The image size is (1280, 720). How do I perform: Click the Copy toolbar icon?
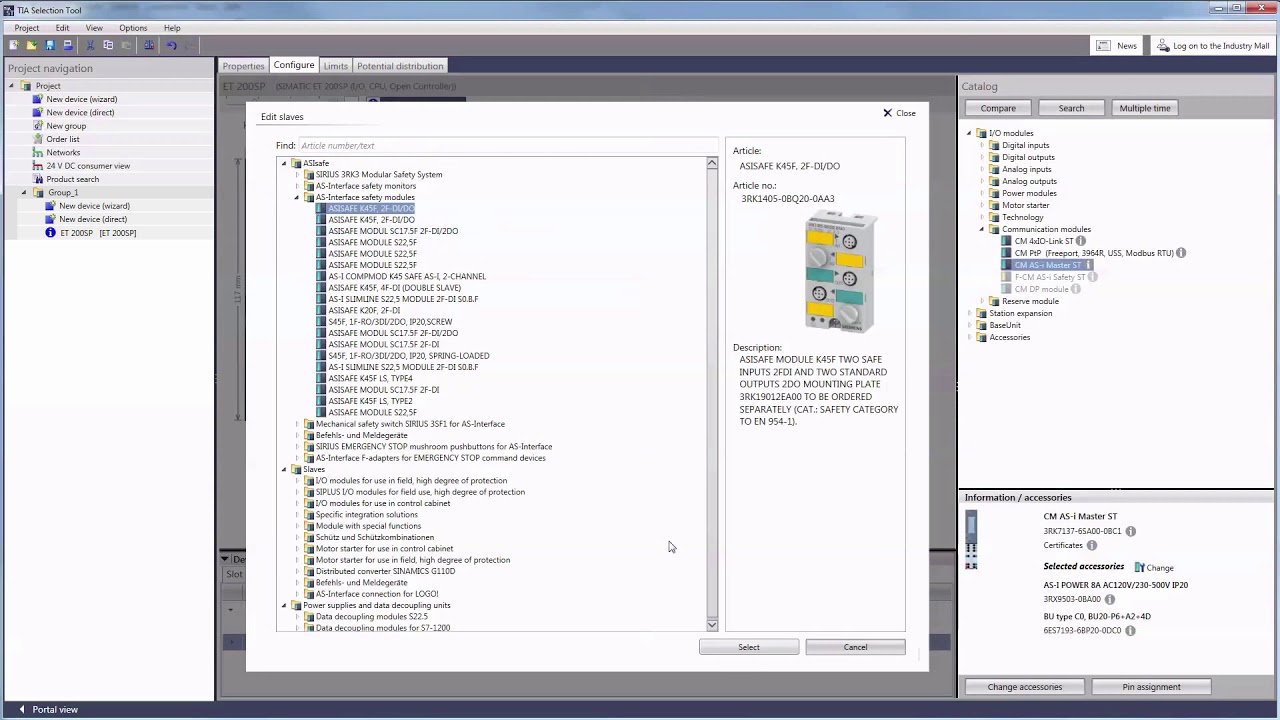108,45
